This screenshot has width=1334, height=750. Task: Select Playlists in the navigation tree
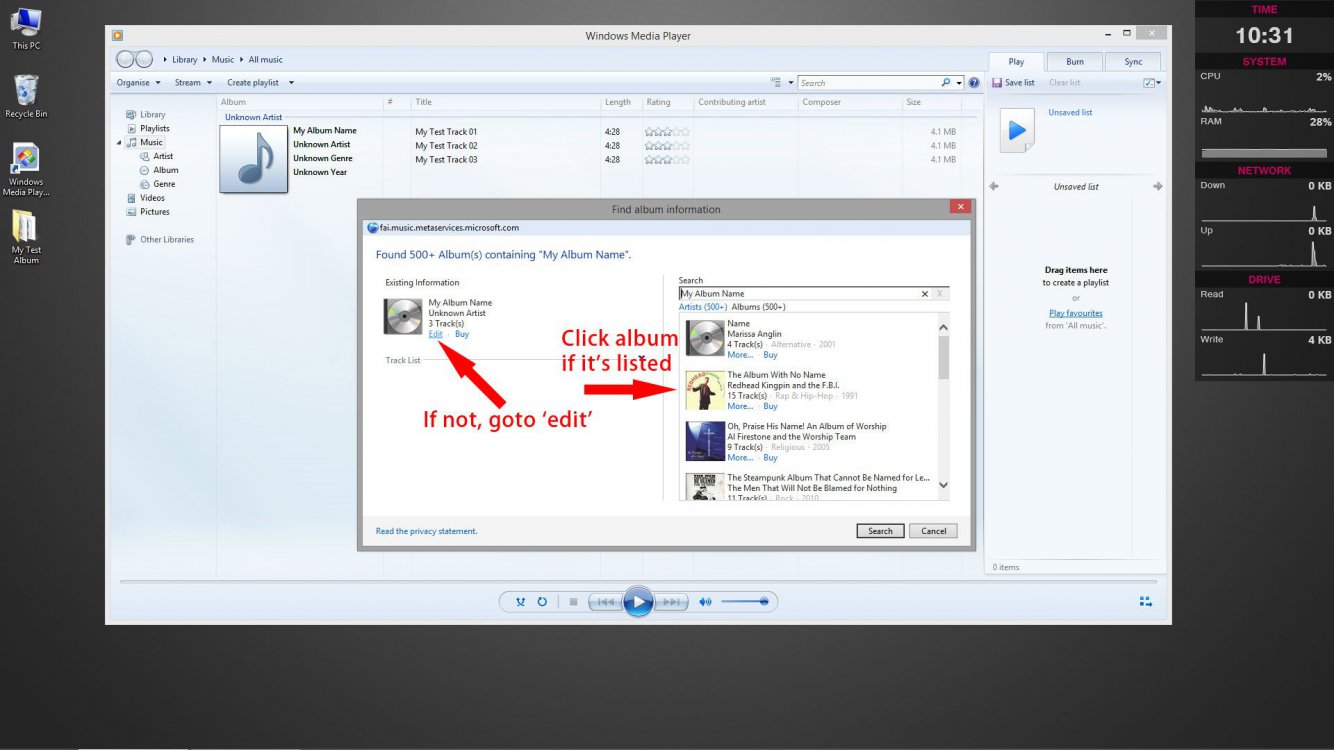coord(155,128)
